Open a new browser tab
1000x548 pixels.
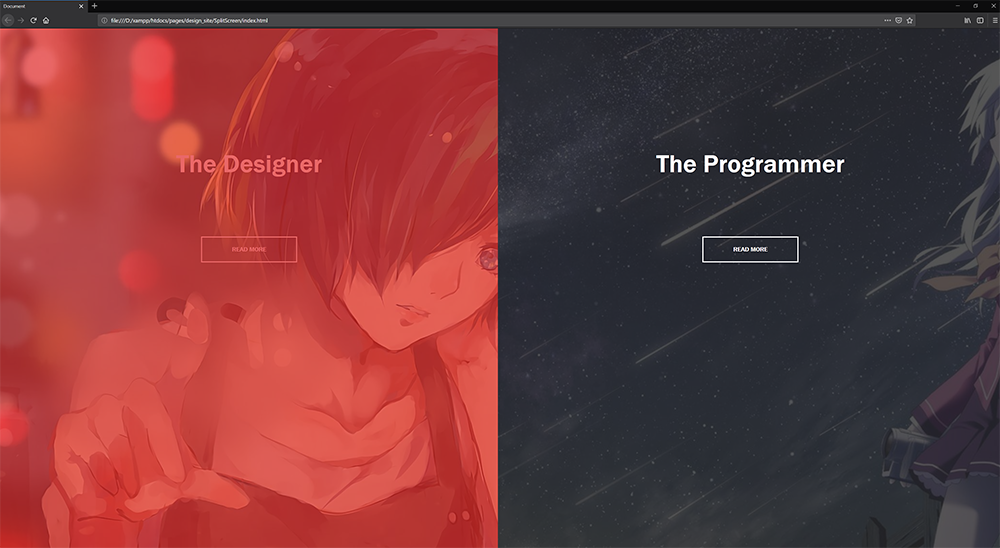(94, 6)
